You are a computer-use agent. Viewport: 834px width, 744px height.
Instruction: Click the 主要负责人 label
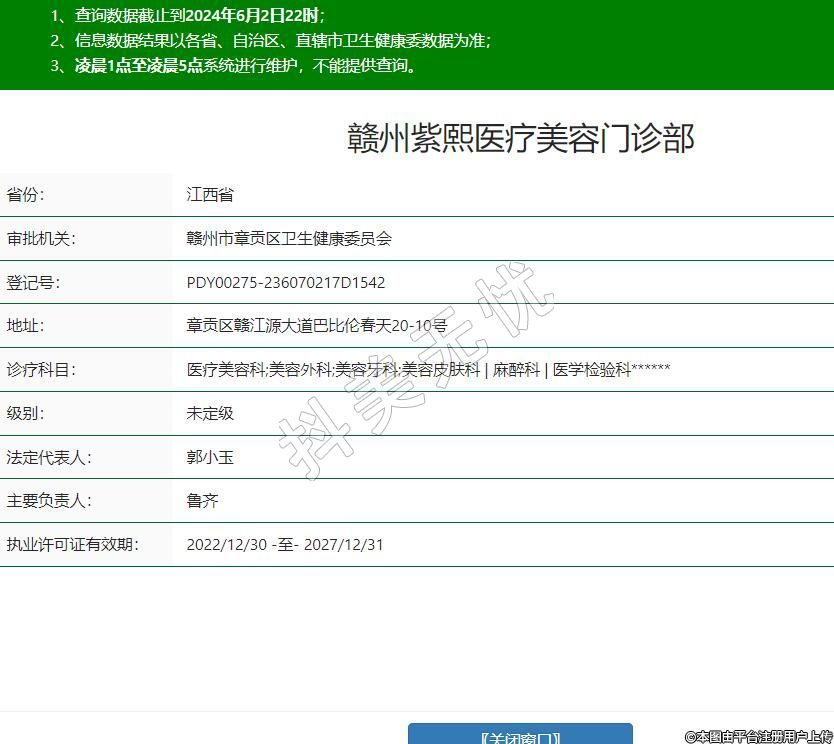coord(48,501)
